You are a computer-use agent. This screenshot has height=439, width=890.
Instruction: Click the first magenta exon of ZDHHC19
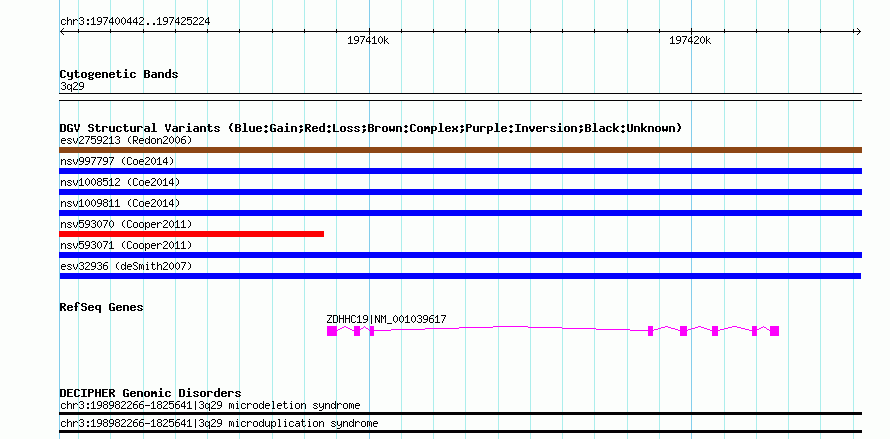(x=332, y=331)
